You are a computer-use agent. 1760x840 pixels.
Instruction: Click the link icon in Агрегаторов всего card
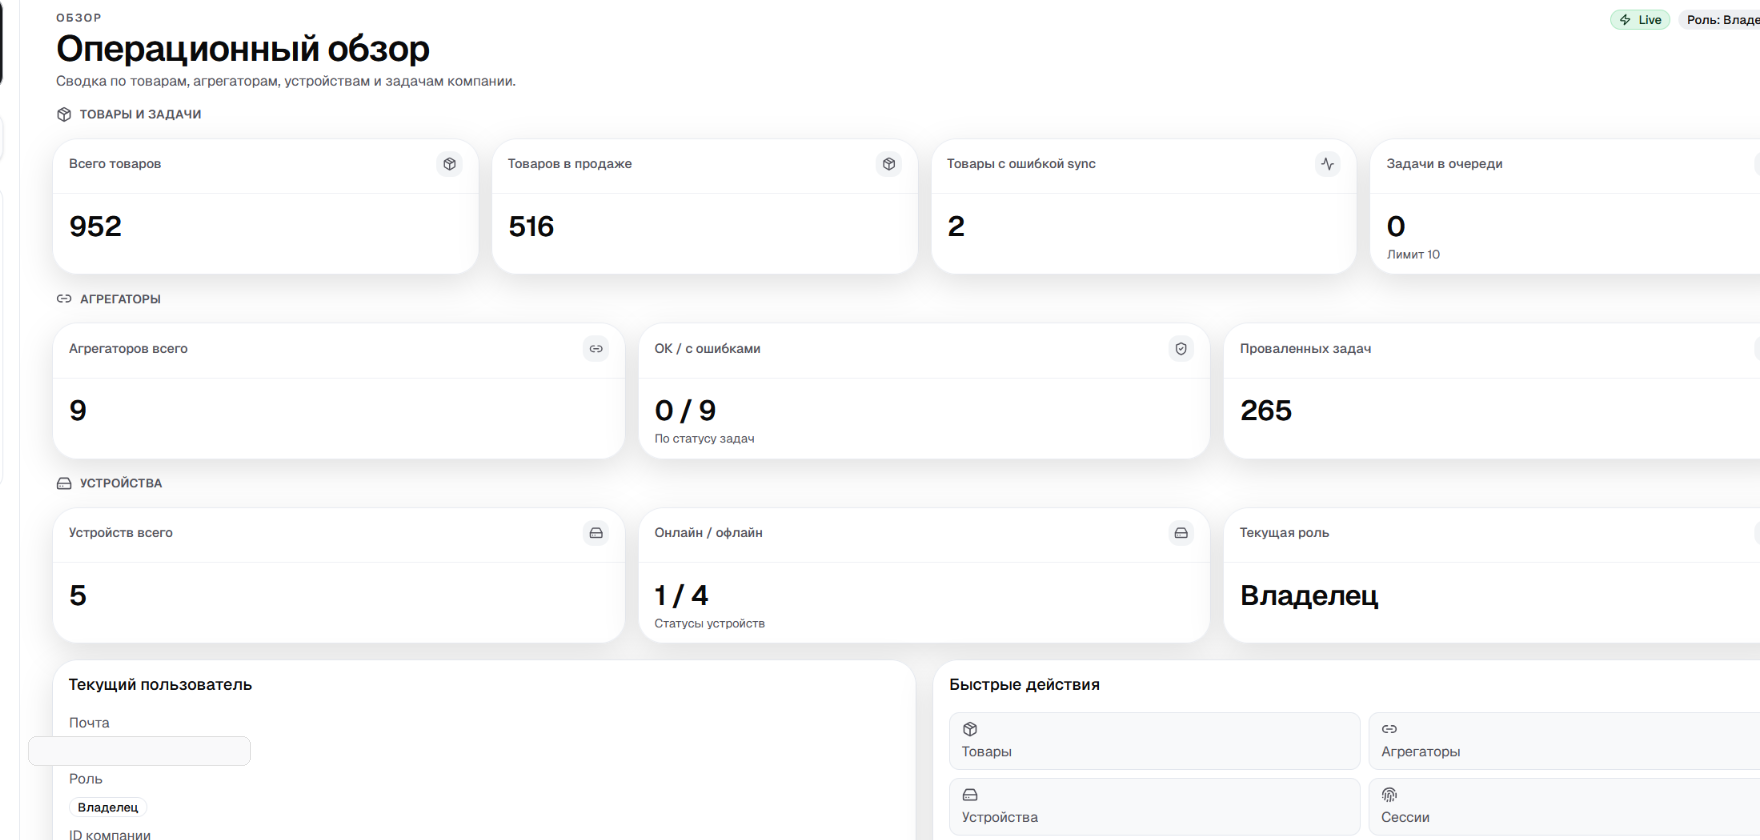pos(596,349)
